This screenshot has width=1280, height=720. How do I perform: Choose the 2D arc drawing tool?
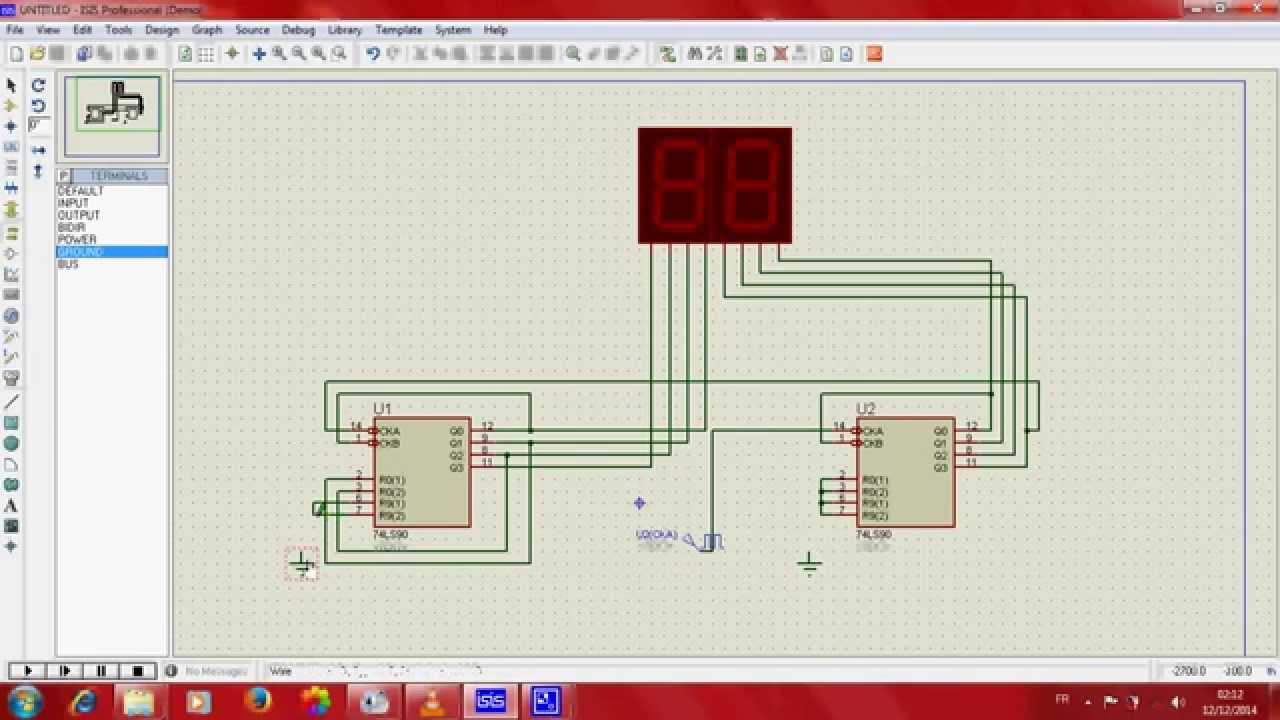(x=12, y=465)
